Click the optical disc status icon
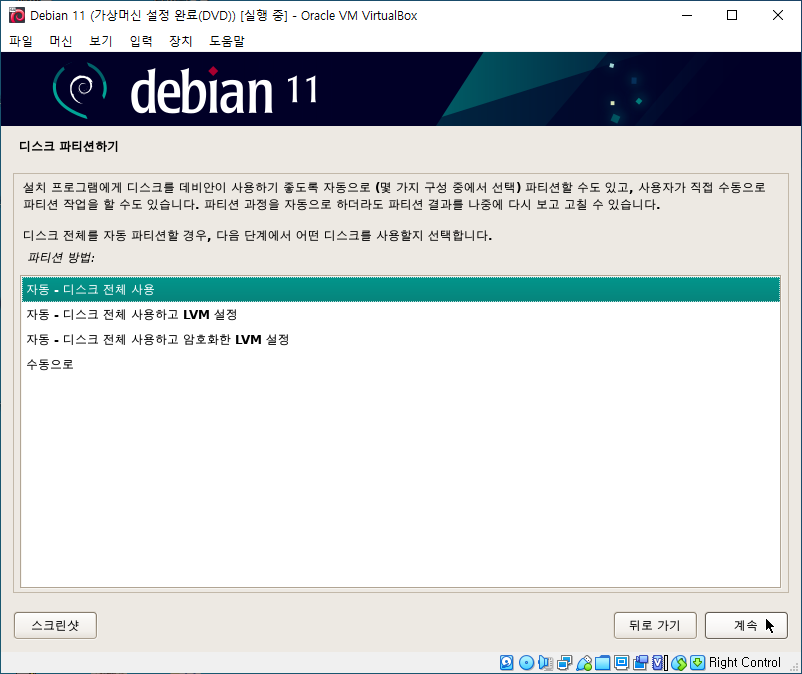Viewport: 802px width, 674px height. 526,663
